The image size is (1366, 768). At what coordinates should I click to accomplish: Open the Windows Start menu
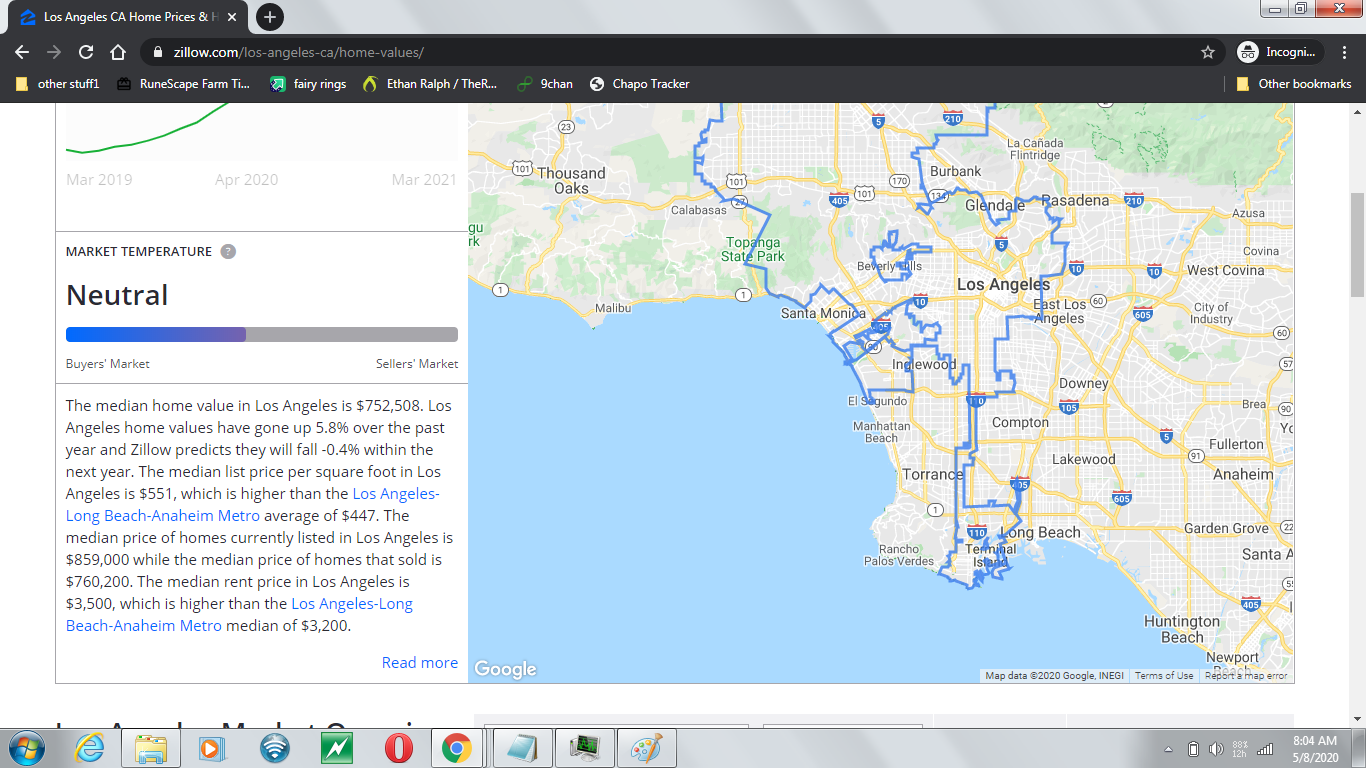click(x=27, y=748)
